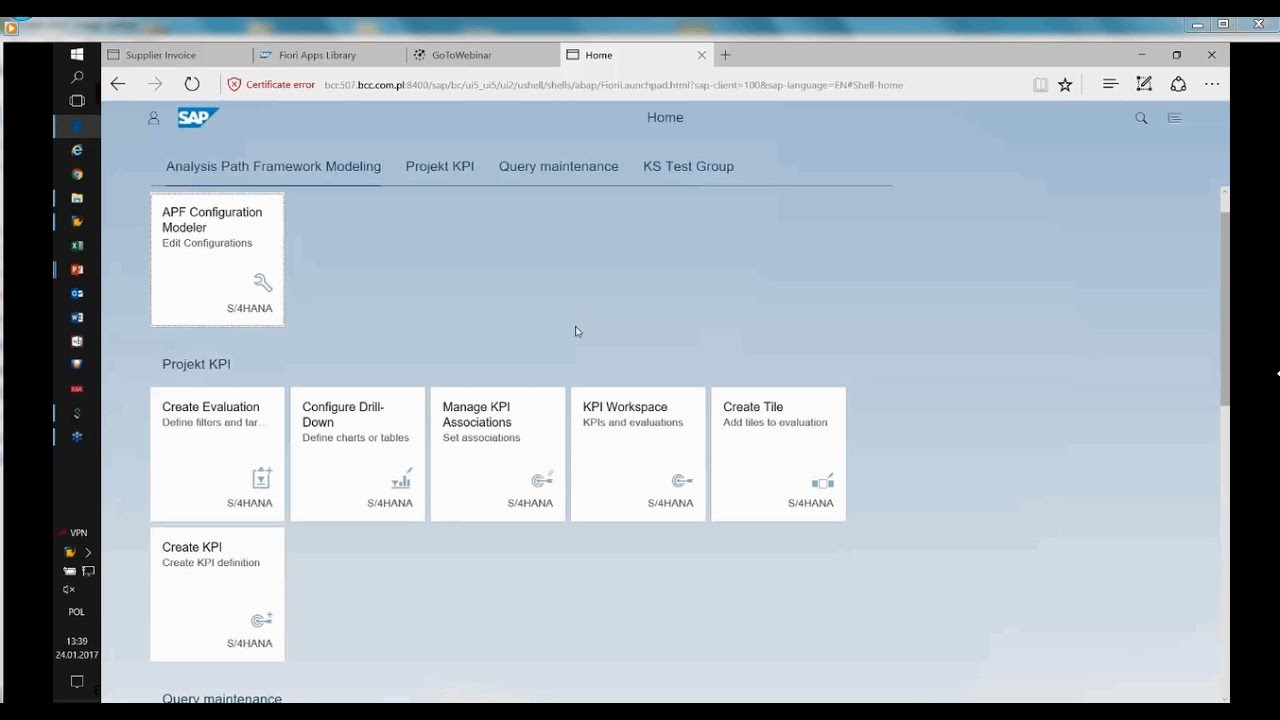1280x720 pixels.
Task: Open Task View on the taskbar
Action: (x=77, y=101)
